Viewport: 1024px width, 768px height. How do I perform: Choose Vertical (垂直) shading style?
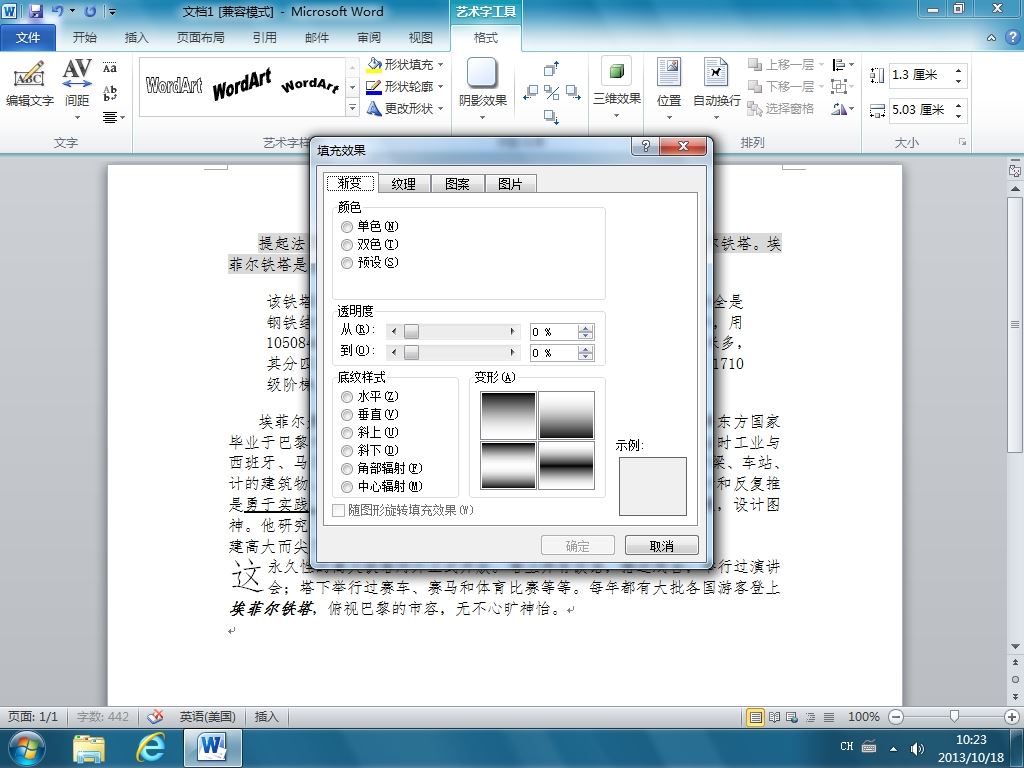pos(347,415)
